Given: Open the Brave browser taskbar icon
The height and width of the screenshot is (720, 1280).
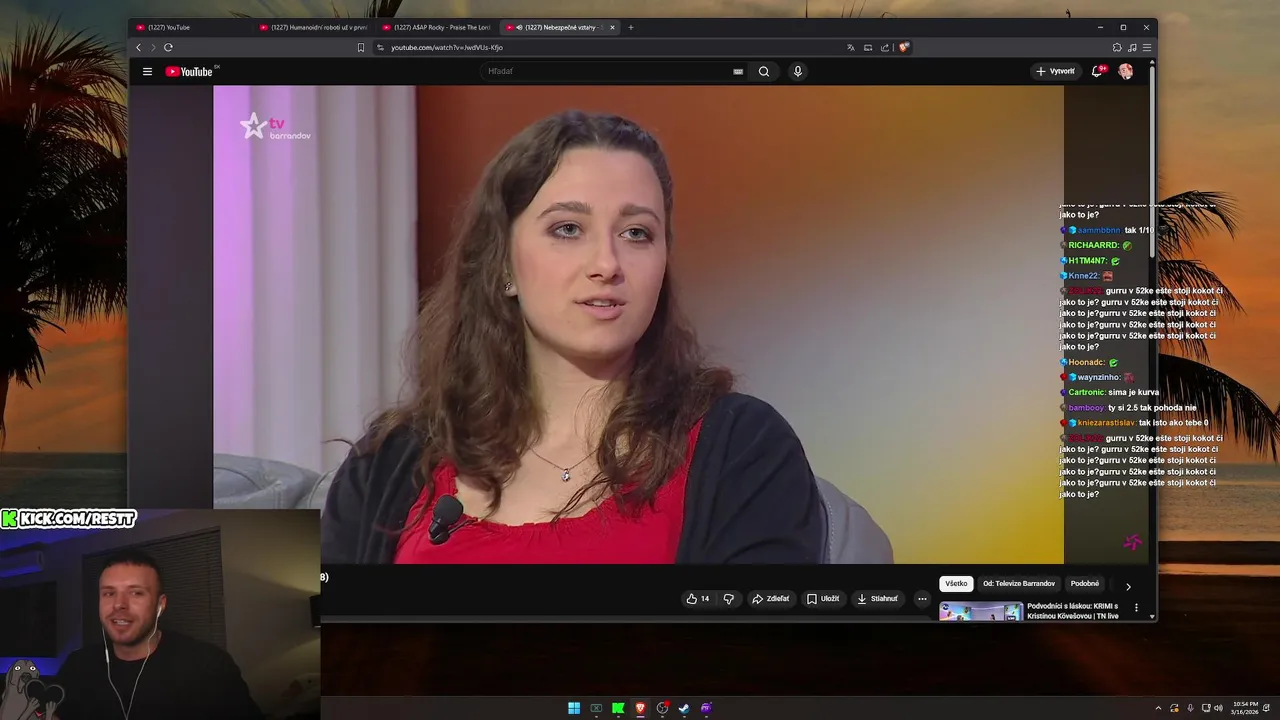Looking at the screenshot, I should coord(640,708).
